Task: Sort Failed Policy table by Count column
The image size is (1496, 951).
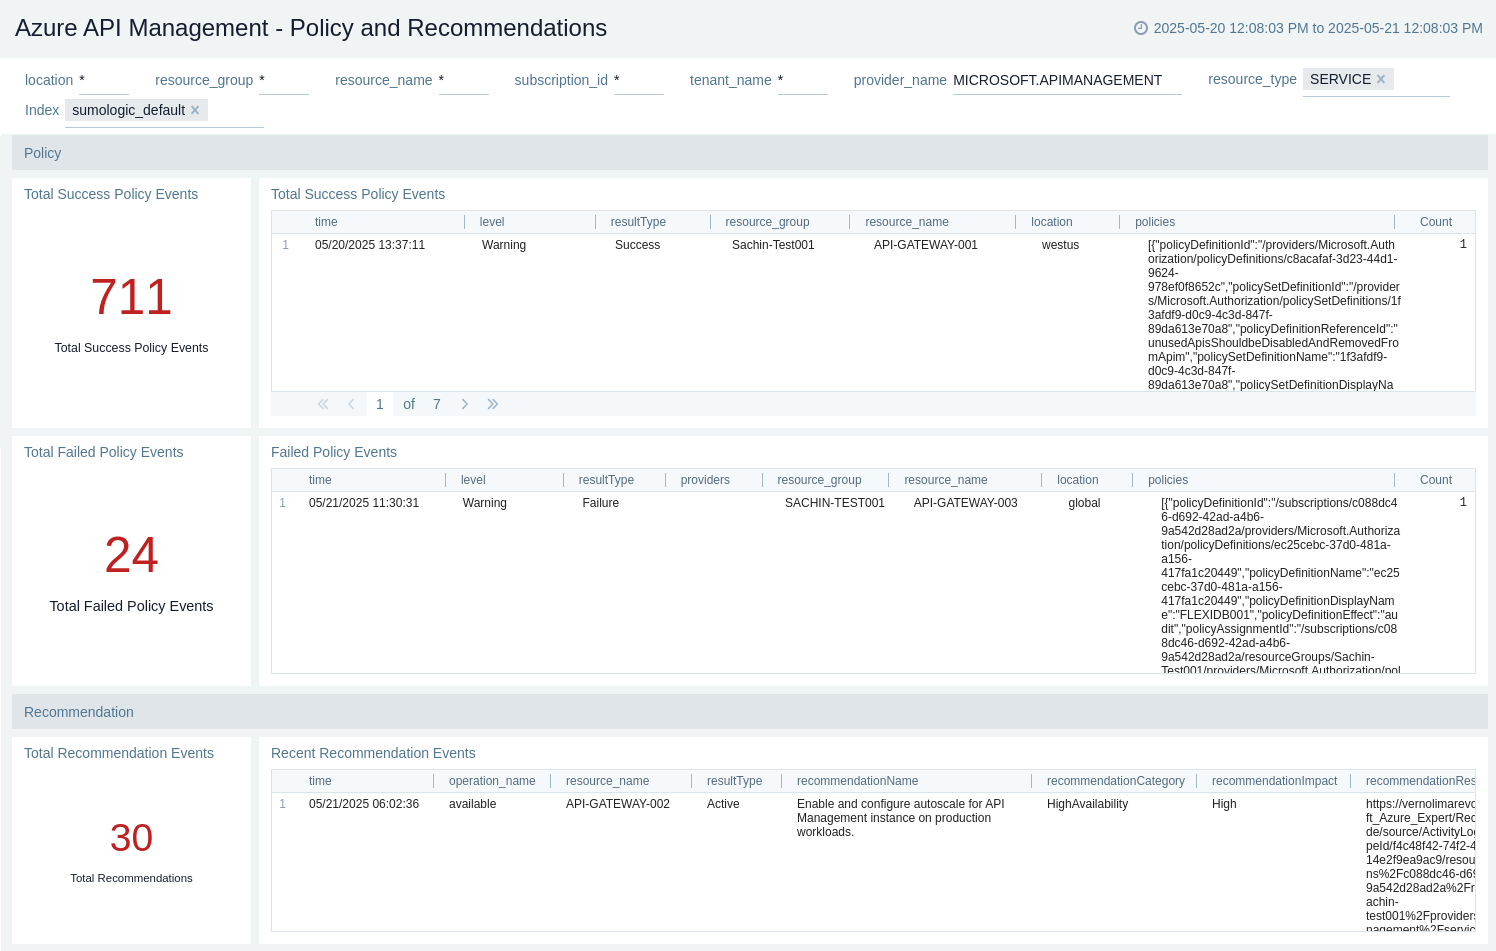Action: (1436, 480)
